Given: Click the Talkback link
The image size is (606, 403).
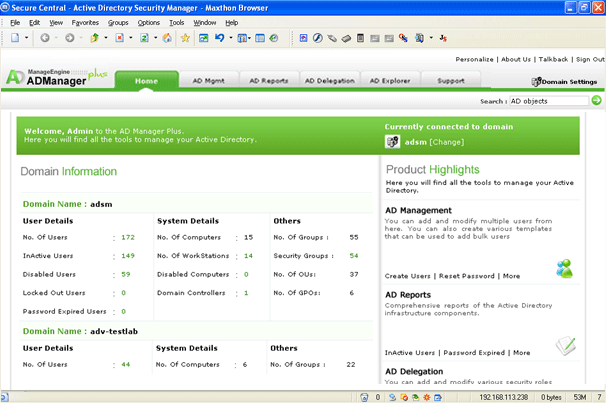Looking at the screenshot, I should pos(553,59).
